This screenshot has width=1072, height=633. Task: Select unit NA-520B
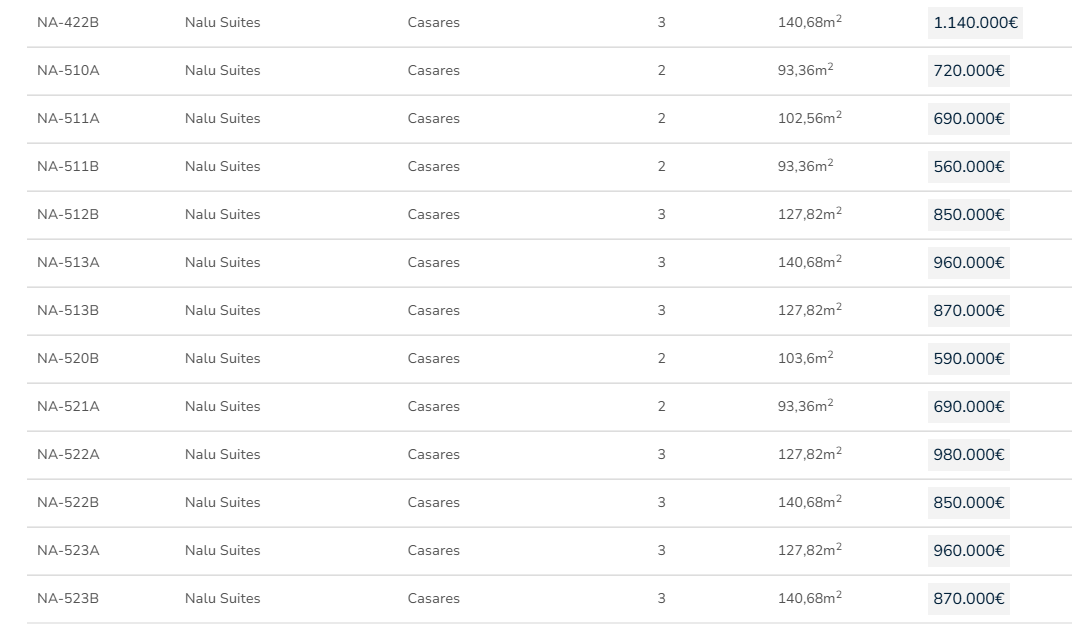point(68,359)
